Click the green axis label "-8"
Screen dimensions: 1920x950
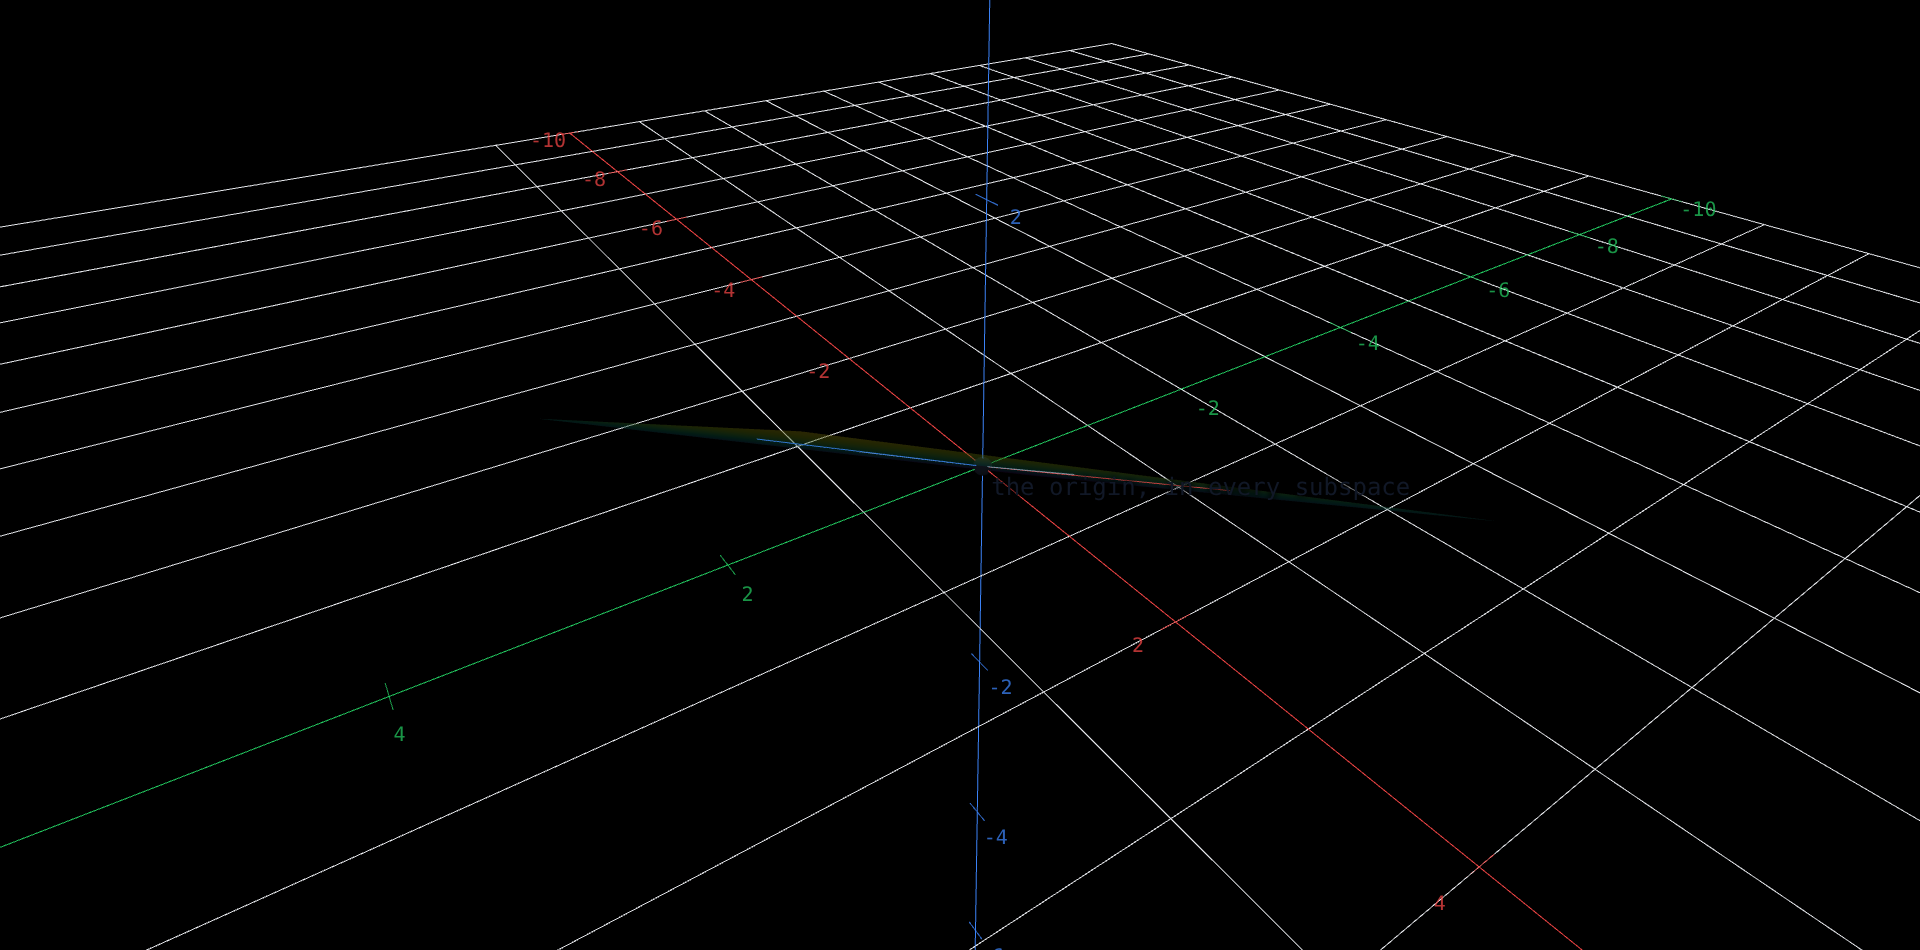[x=1608, y=247]
